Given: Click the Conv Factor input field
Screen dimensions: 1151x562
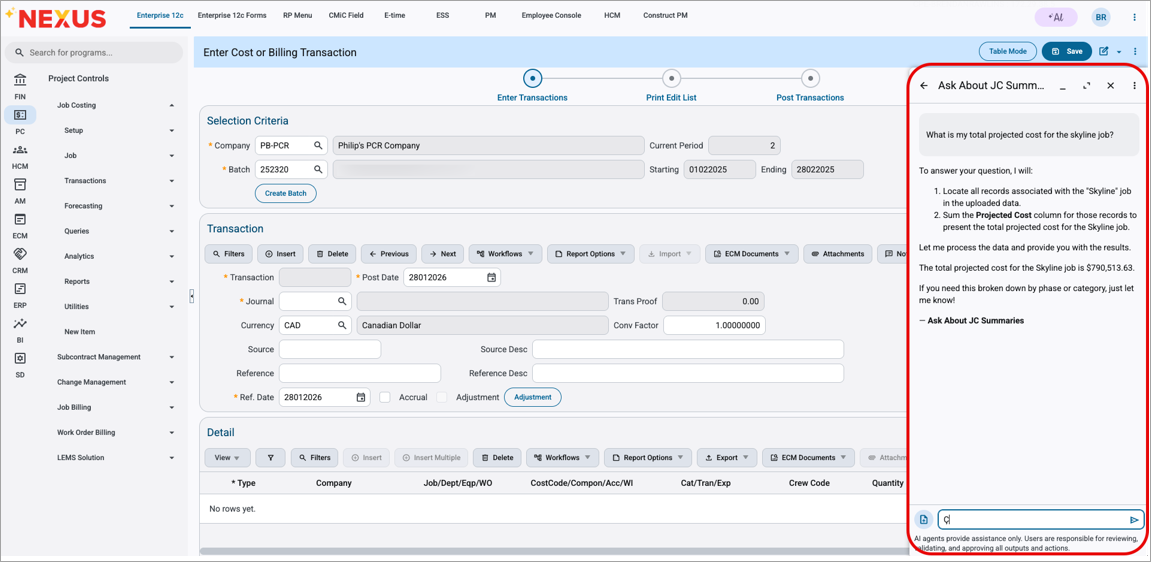Looking at the screenshot, I should 714,325.
